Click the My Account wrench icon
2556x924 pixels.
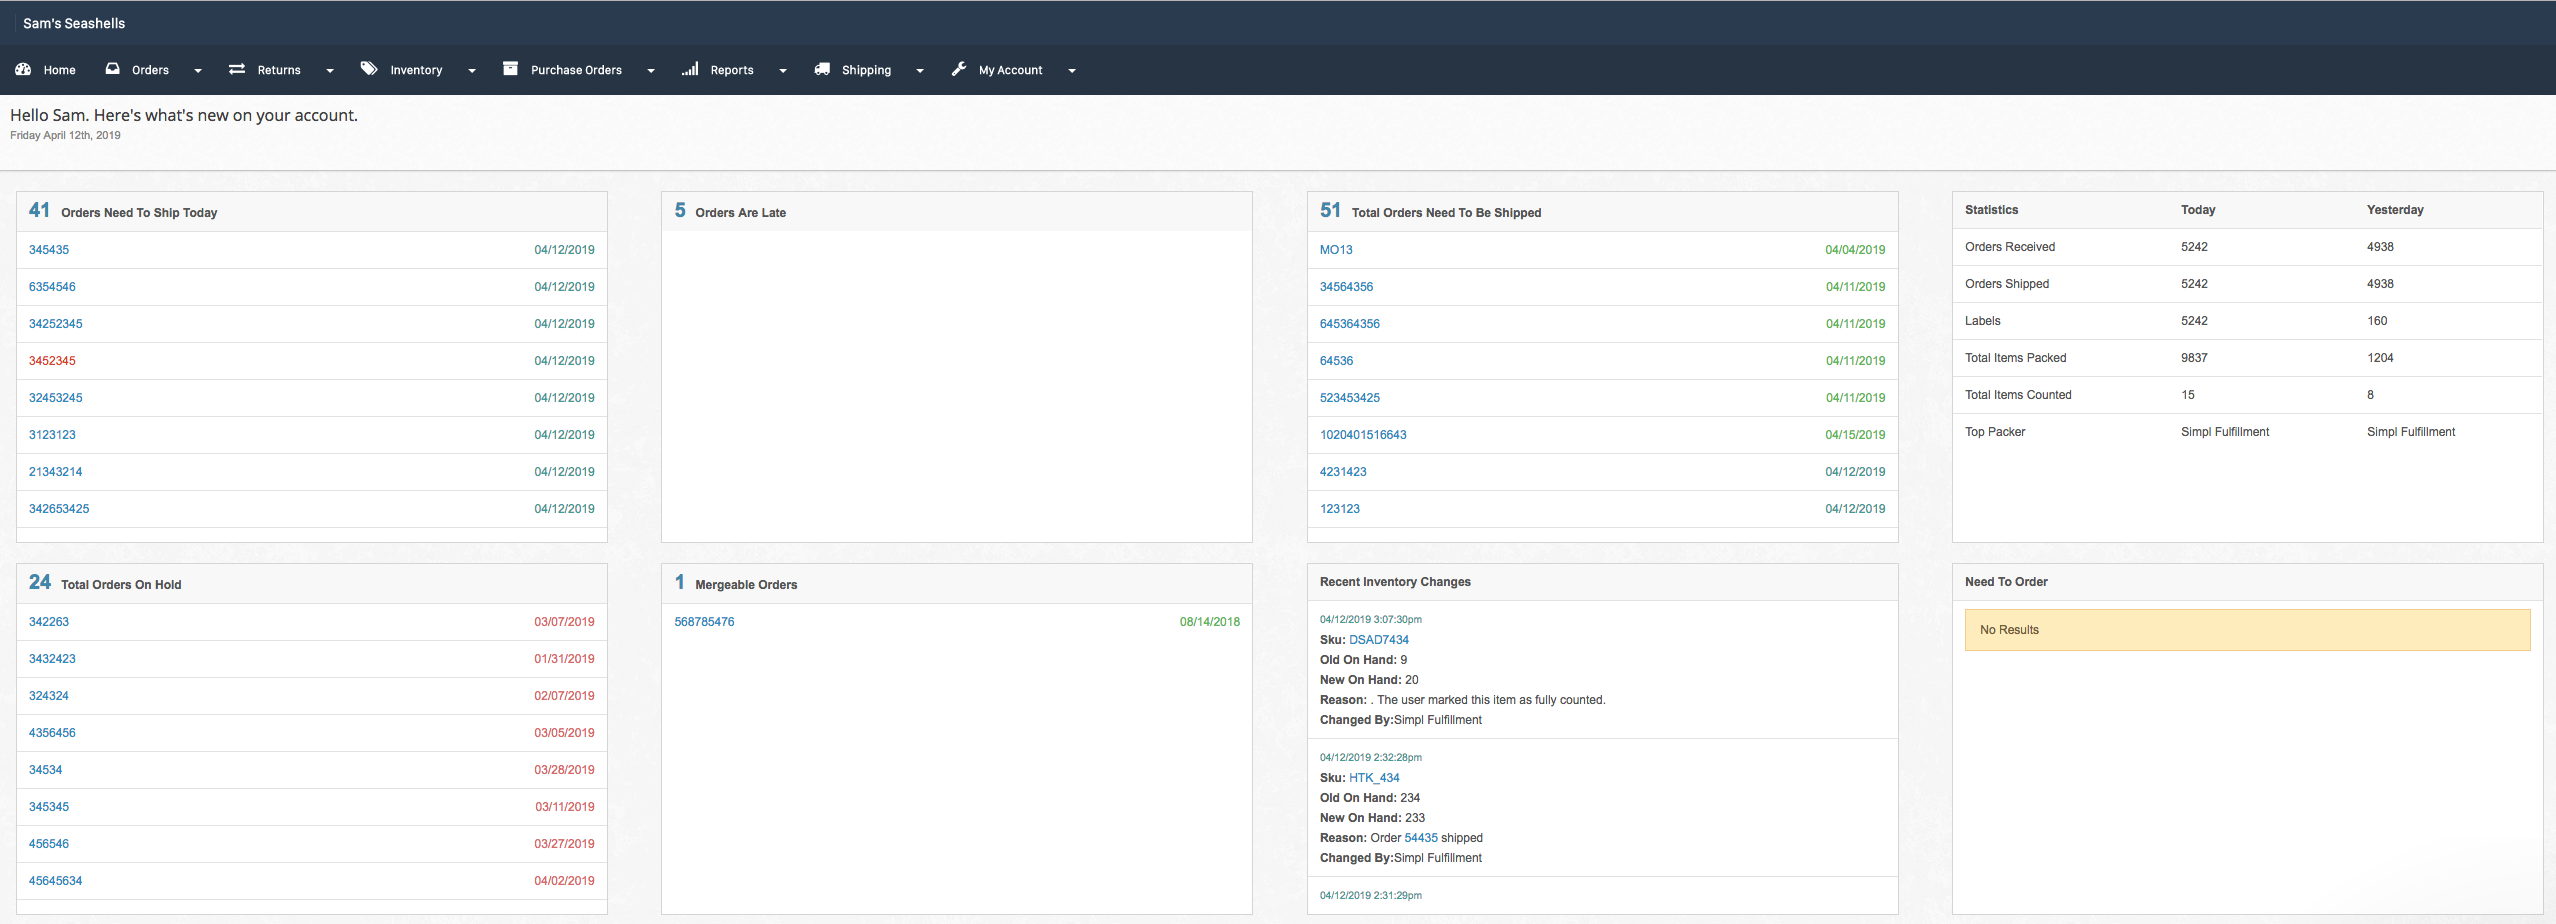tap(959, 69)
